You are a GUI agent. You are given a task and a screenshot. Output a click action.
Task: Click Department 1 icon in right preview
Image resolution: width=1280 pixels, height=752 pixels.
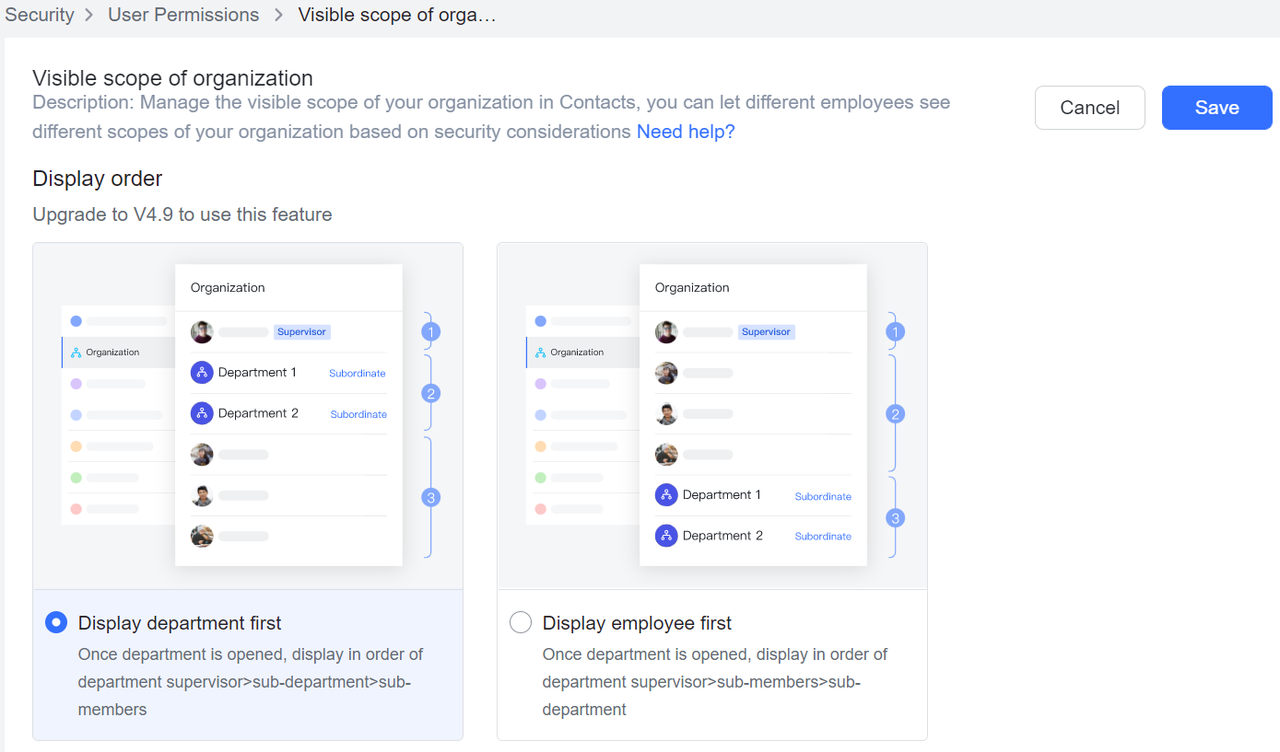click(x=666, y=495)
